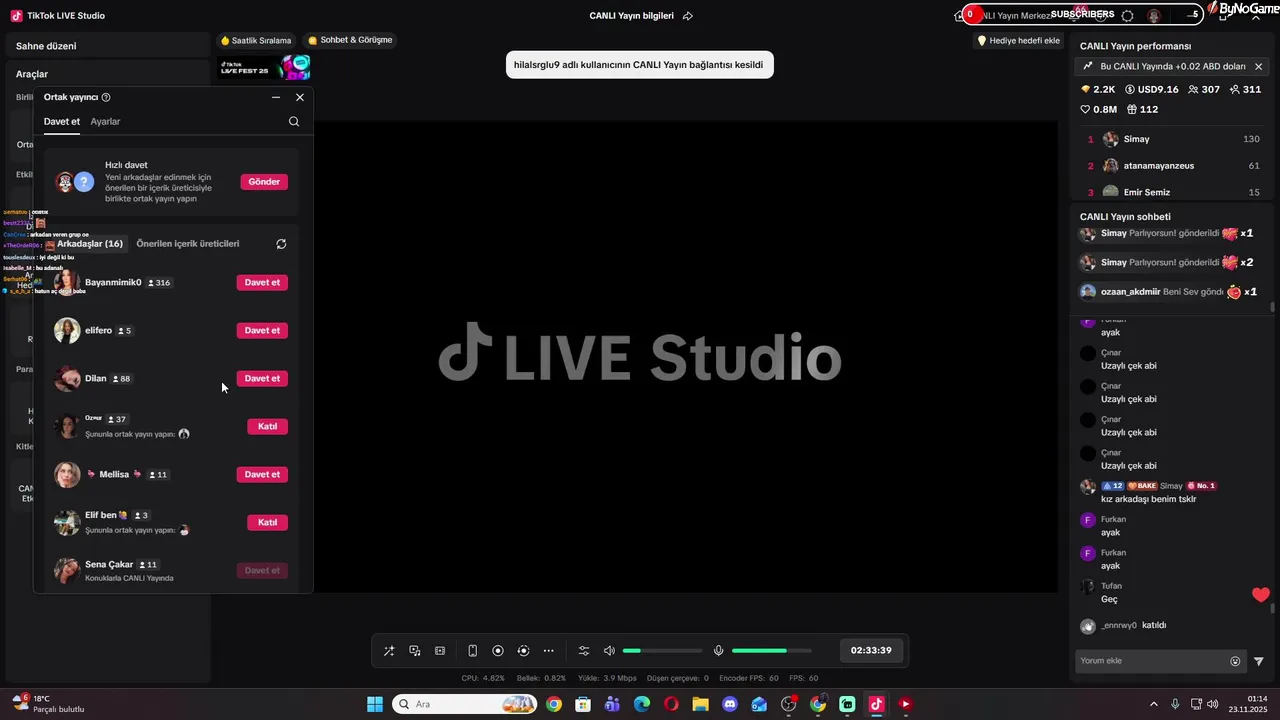Invite elifero to co-host
1280x720 pixels.
262,330
